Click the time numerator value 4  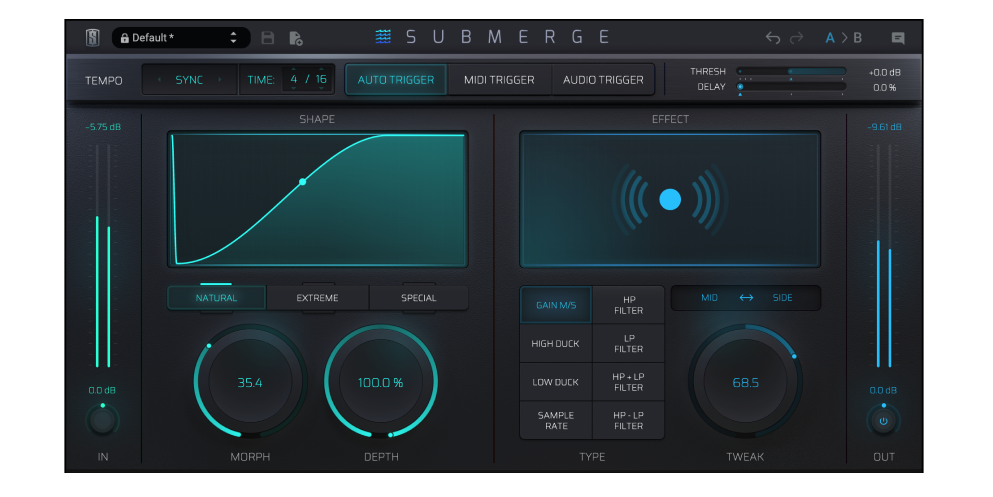pos(293,79)
